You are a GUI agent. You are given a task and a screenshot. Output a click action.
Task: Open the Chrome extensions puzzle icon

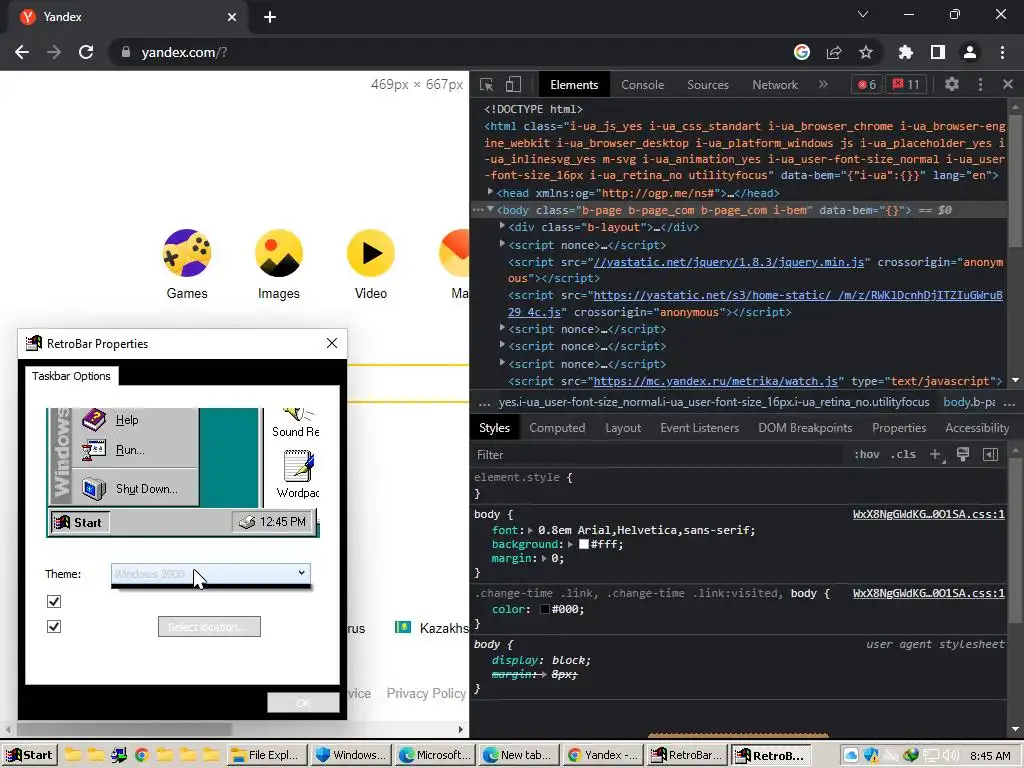905,52
